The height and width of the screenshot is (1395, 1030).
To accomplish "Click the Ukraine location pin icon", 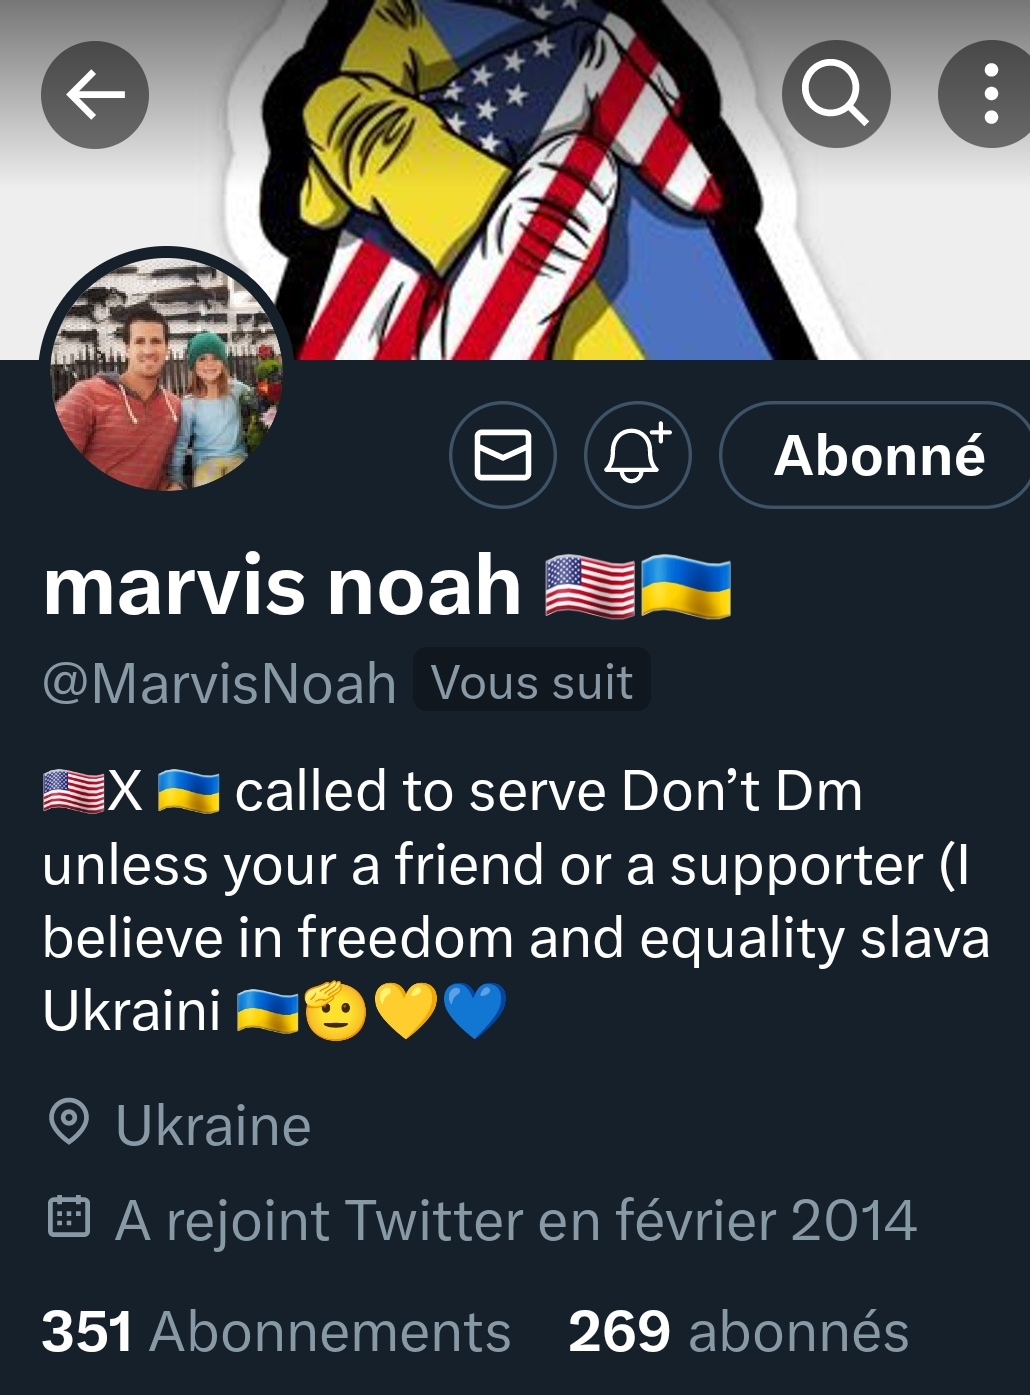I will coord(69,1122).
